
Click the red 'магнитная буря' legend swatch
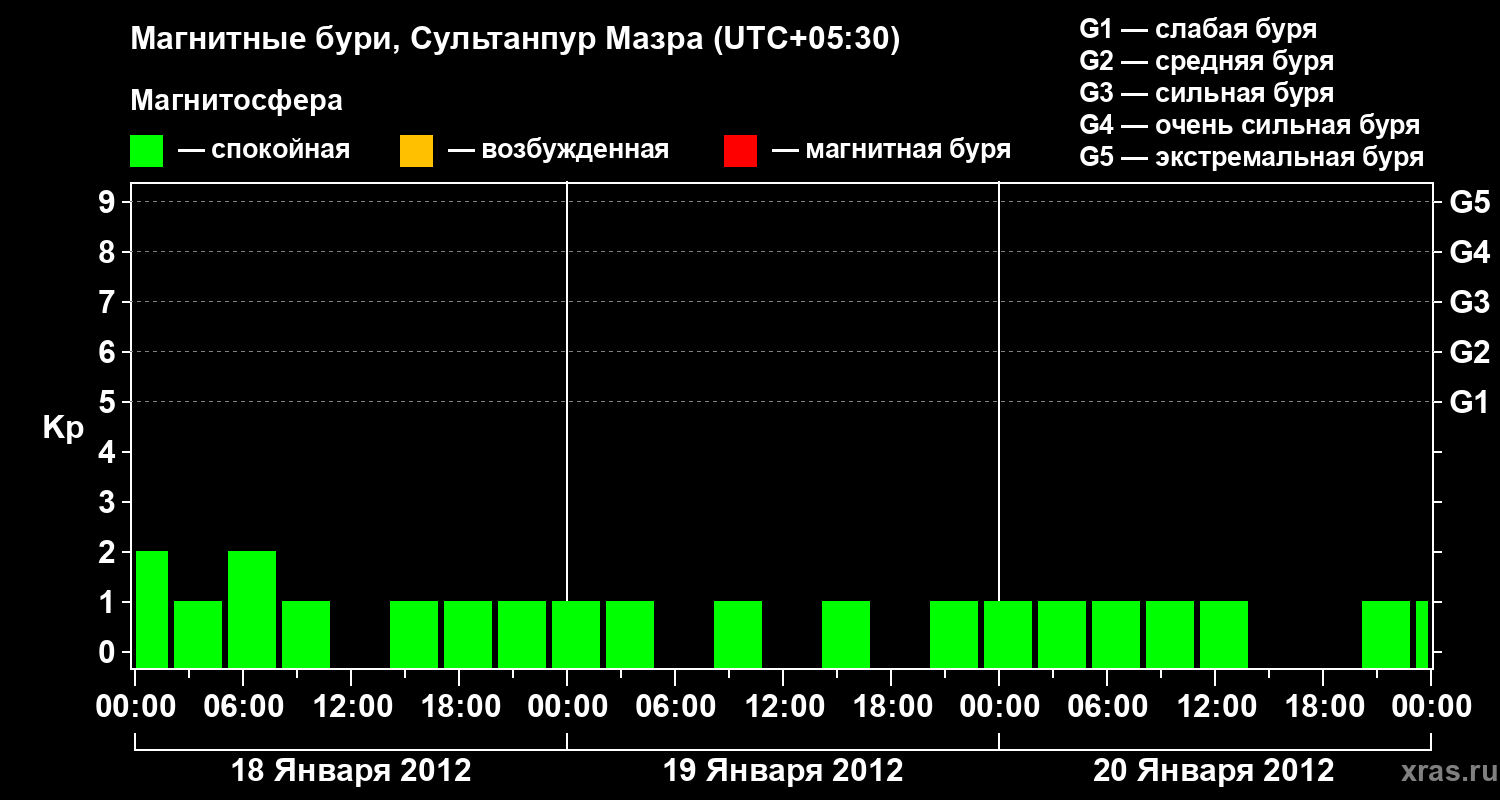(x=740, y=151)
